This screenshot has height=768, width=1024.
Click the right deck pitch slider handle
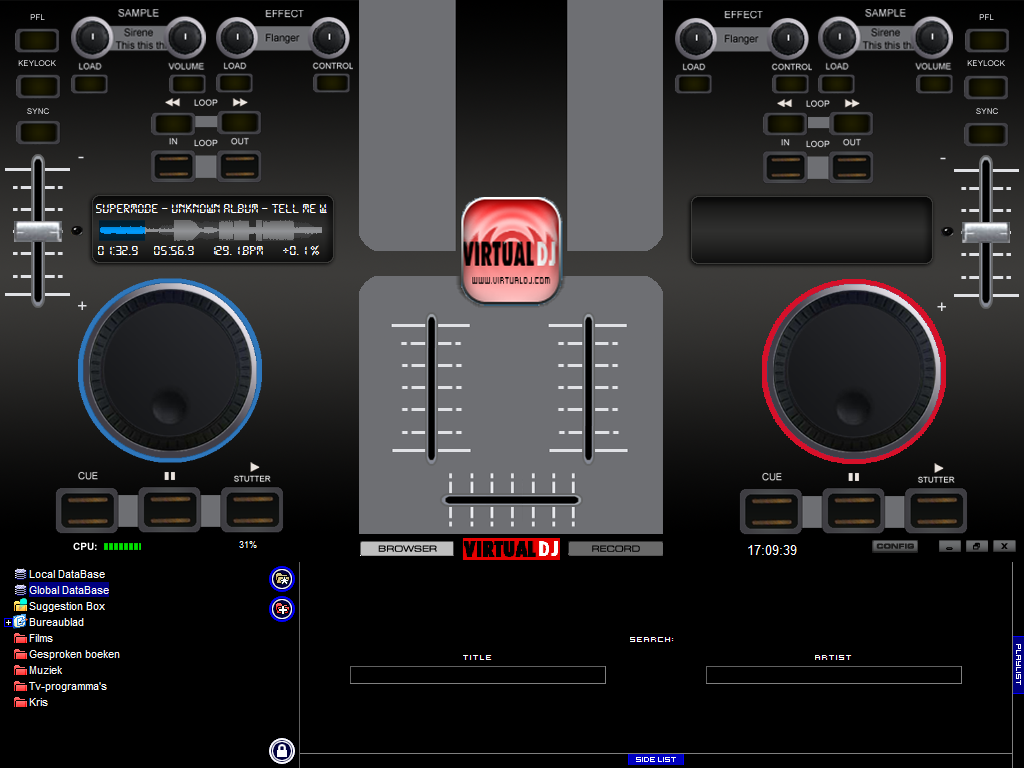pos(986,232)
